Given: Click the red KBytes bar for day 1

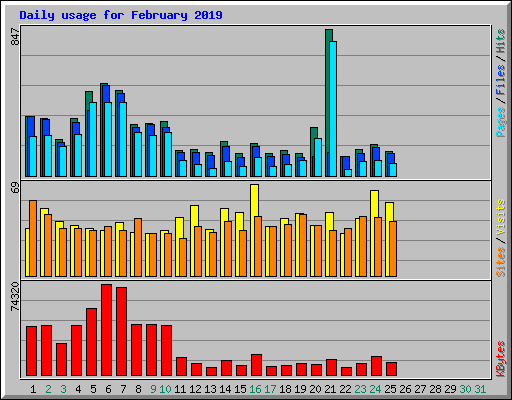Looking at the screenshot, I should click(x=31, y=351).
